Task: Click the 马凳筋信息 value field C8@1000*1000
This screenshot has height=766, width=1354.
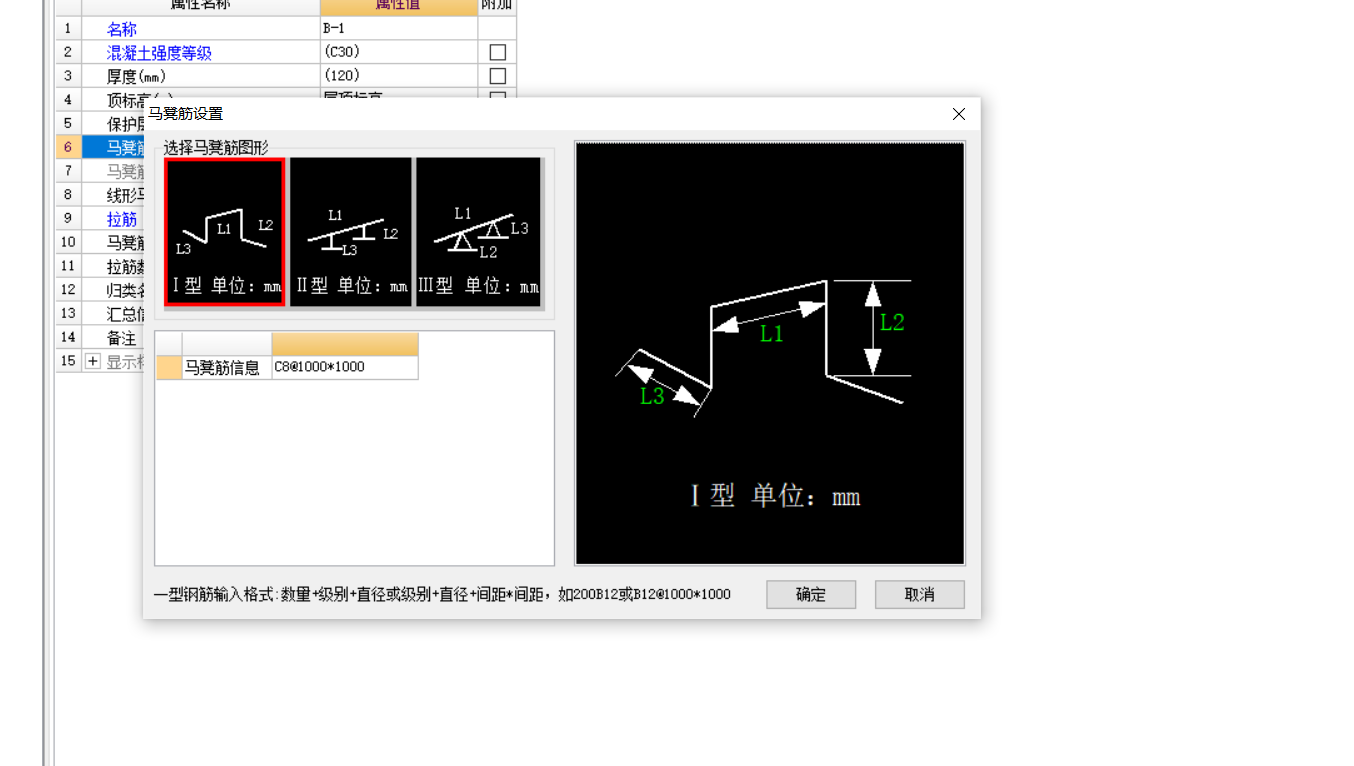Action: (345, 367)
